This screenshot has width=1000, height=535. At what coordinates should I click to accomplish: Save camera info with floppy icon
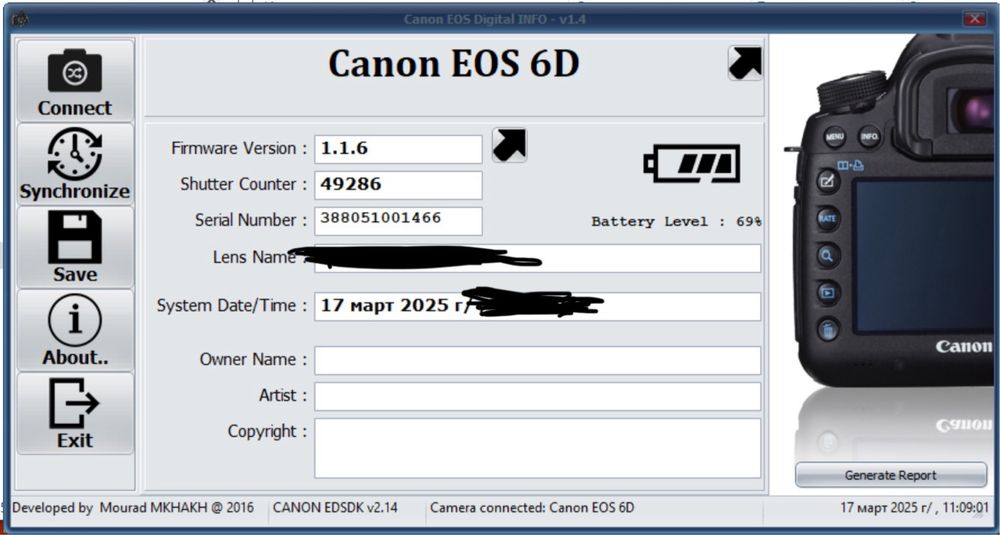coord(75,247)
